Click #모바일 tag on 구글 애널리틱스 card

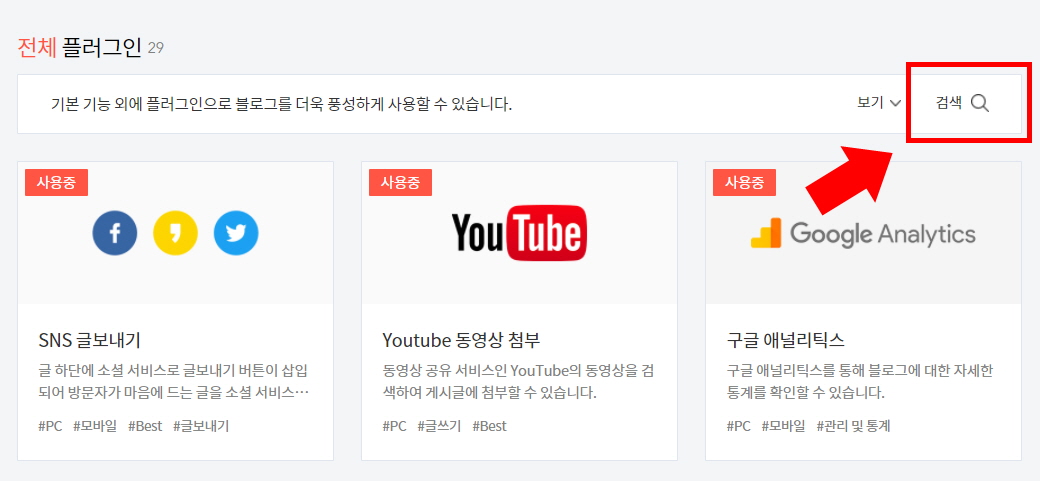pos(783,426)
